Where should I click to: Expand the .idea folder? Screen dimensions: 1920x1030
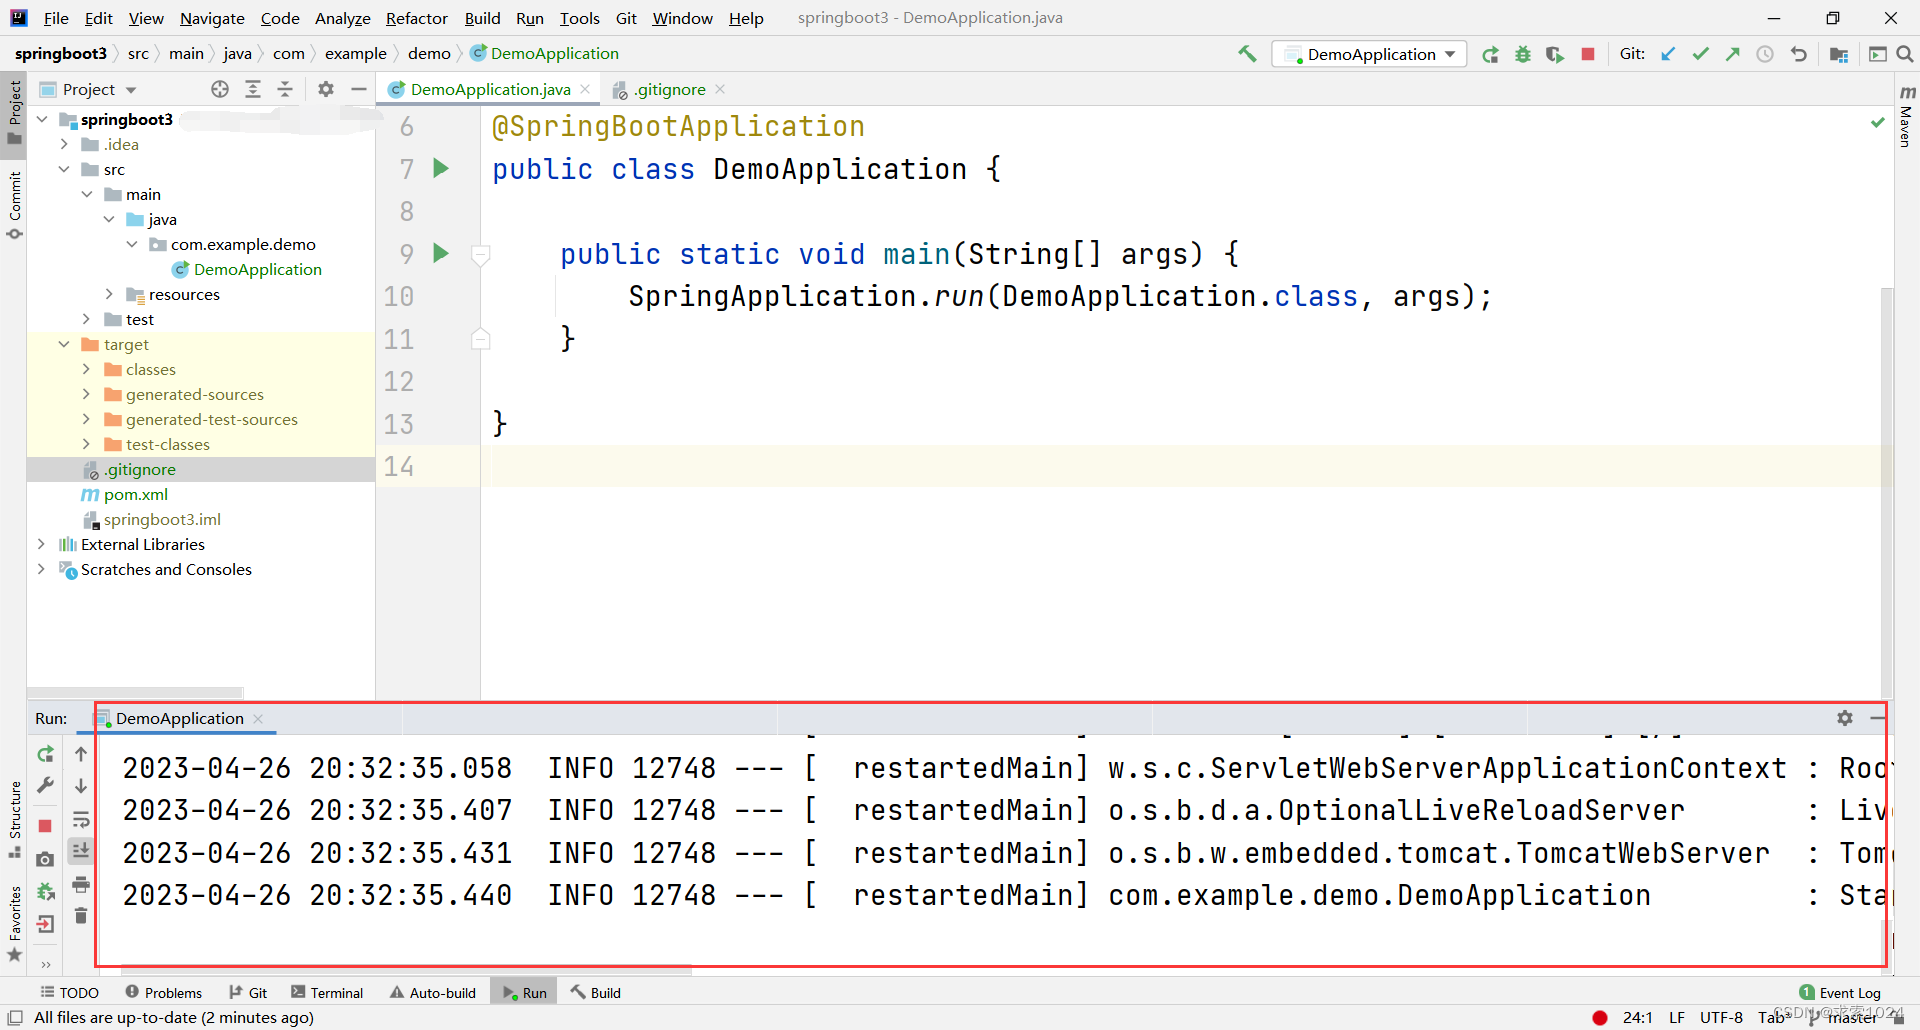(x=65, y=144)
